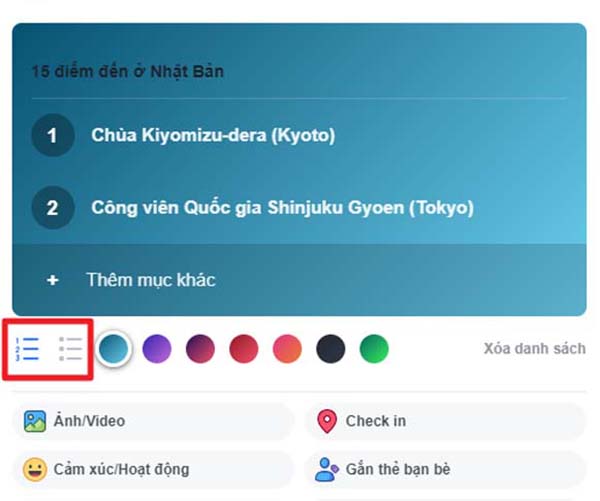Switch to numbered list style icon
The height and width of the screenshot is (501, 600).
(x=27, y=349)
